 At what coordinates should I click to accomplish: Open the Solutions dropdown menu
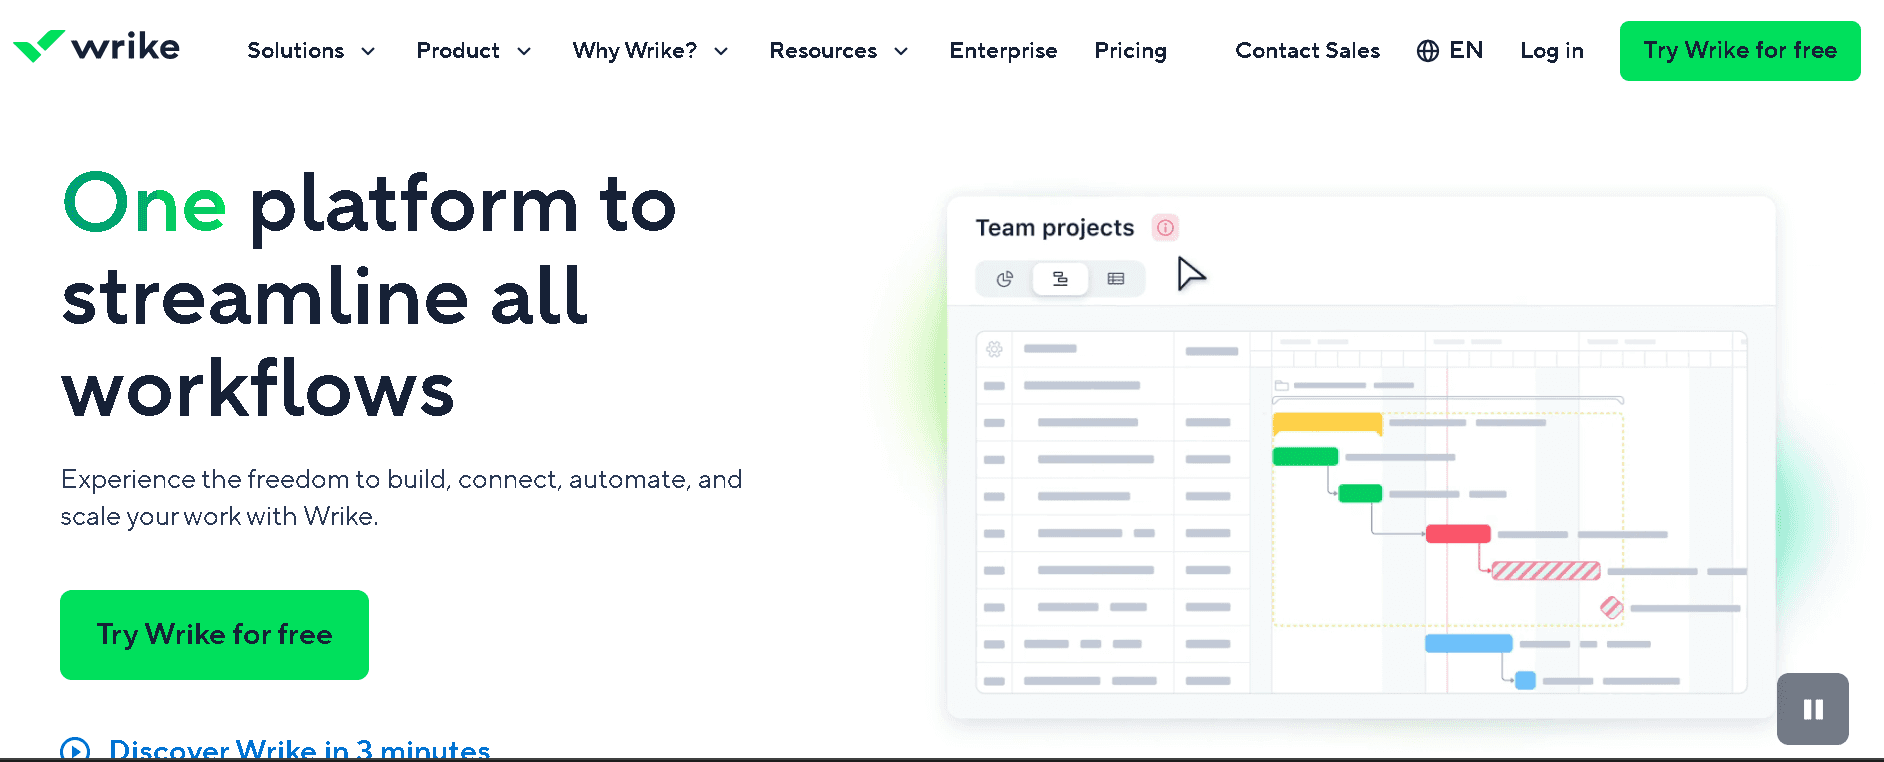tap(311, 51)
